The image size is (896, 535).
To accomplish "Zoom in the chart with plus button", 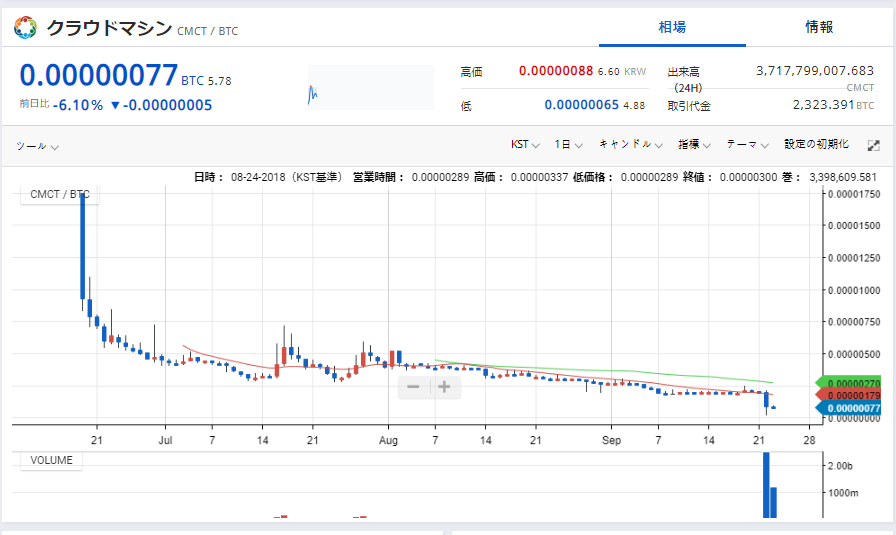I will (x=445, y=387).
